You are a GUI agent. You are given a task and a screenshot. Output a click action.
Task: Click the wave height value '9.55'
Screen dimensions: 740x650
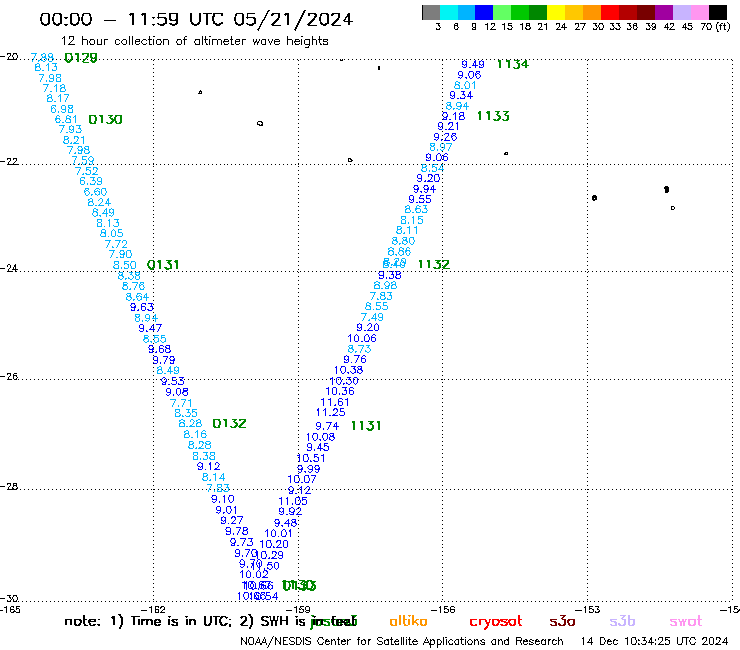[x=420, y=199]
